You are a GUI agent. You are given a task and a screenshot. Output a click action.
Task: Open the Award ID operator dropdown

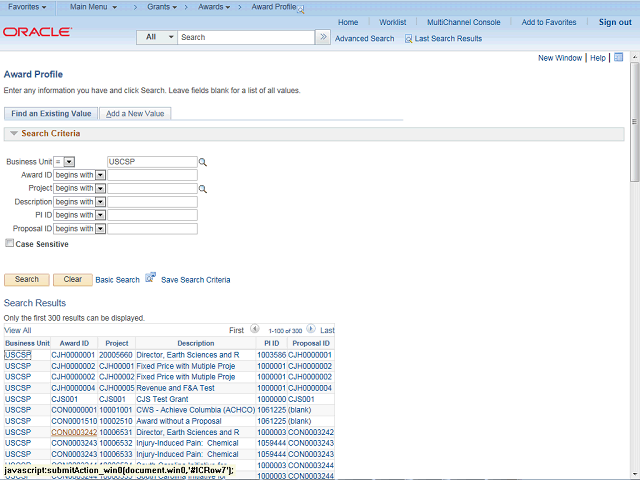point(100,175)
